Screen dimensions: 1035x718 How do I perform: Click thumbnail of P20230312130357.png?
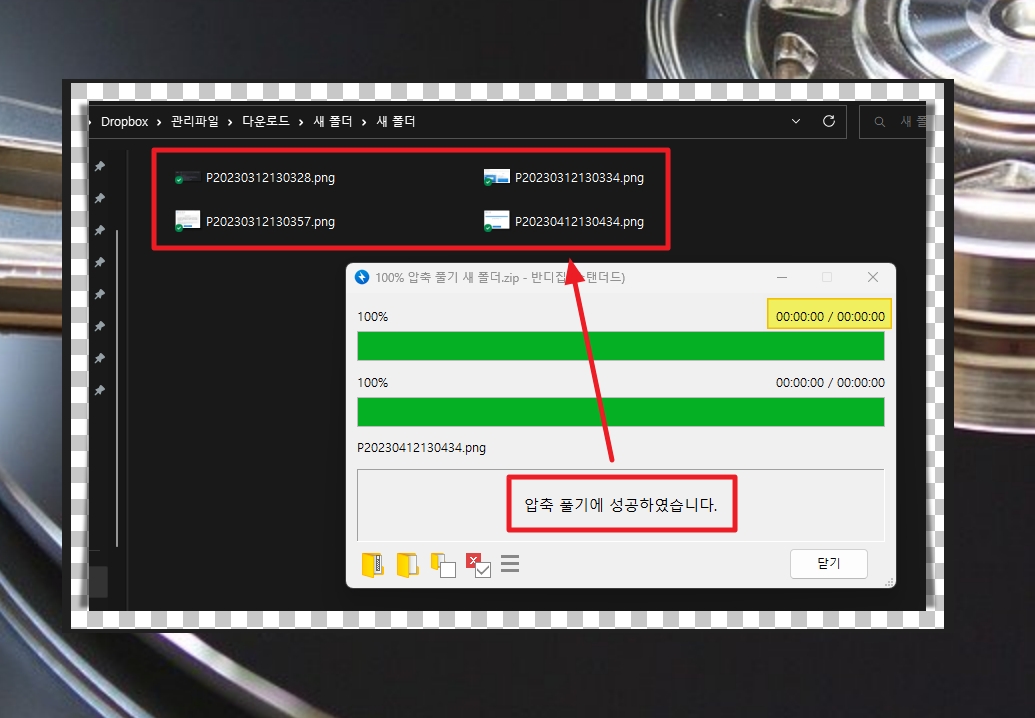(187, 220)
